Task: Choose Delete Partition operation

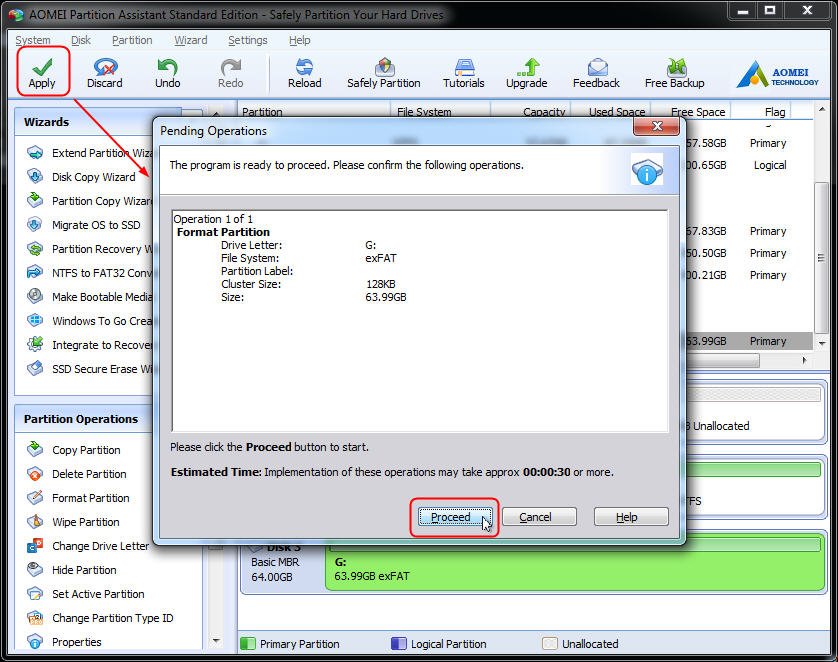Action: [x=77, y=474]
